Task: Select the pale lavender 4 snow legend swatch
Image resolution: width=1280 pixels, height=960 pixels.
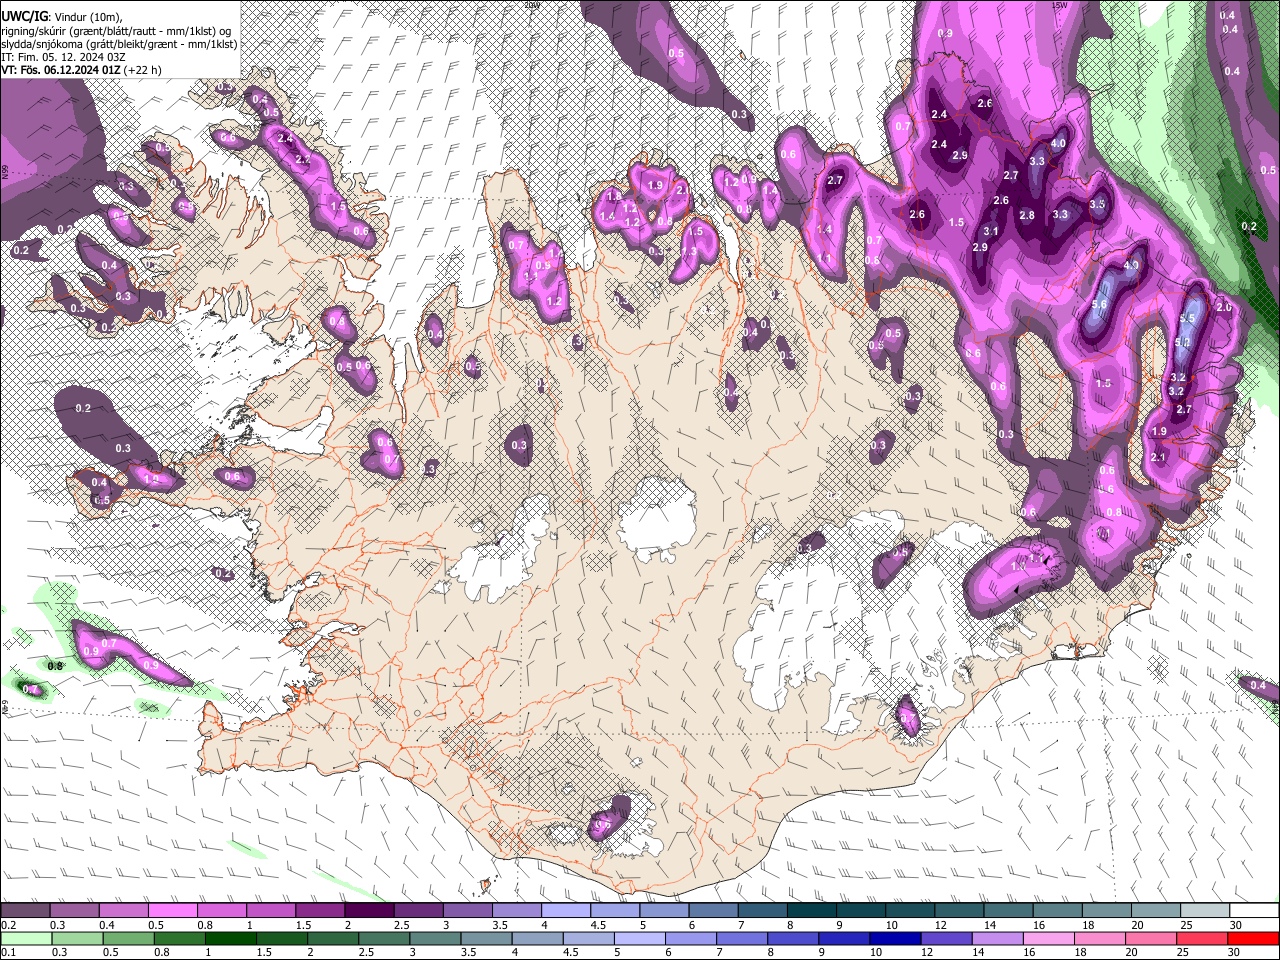Action: 566,910
